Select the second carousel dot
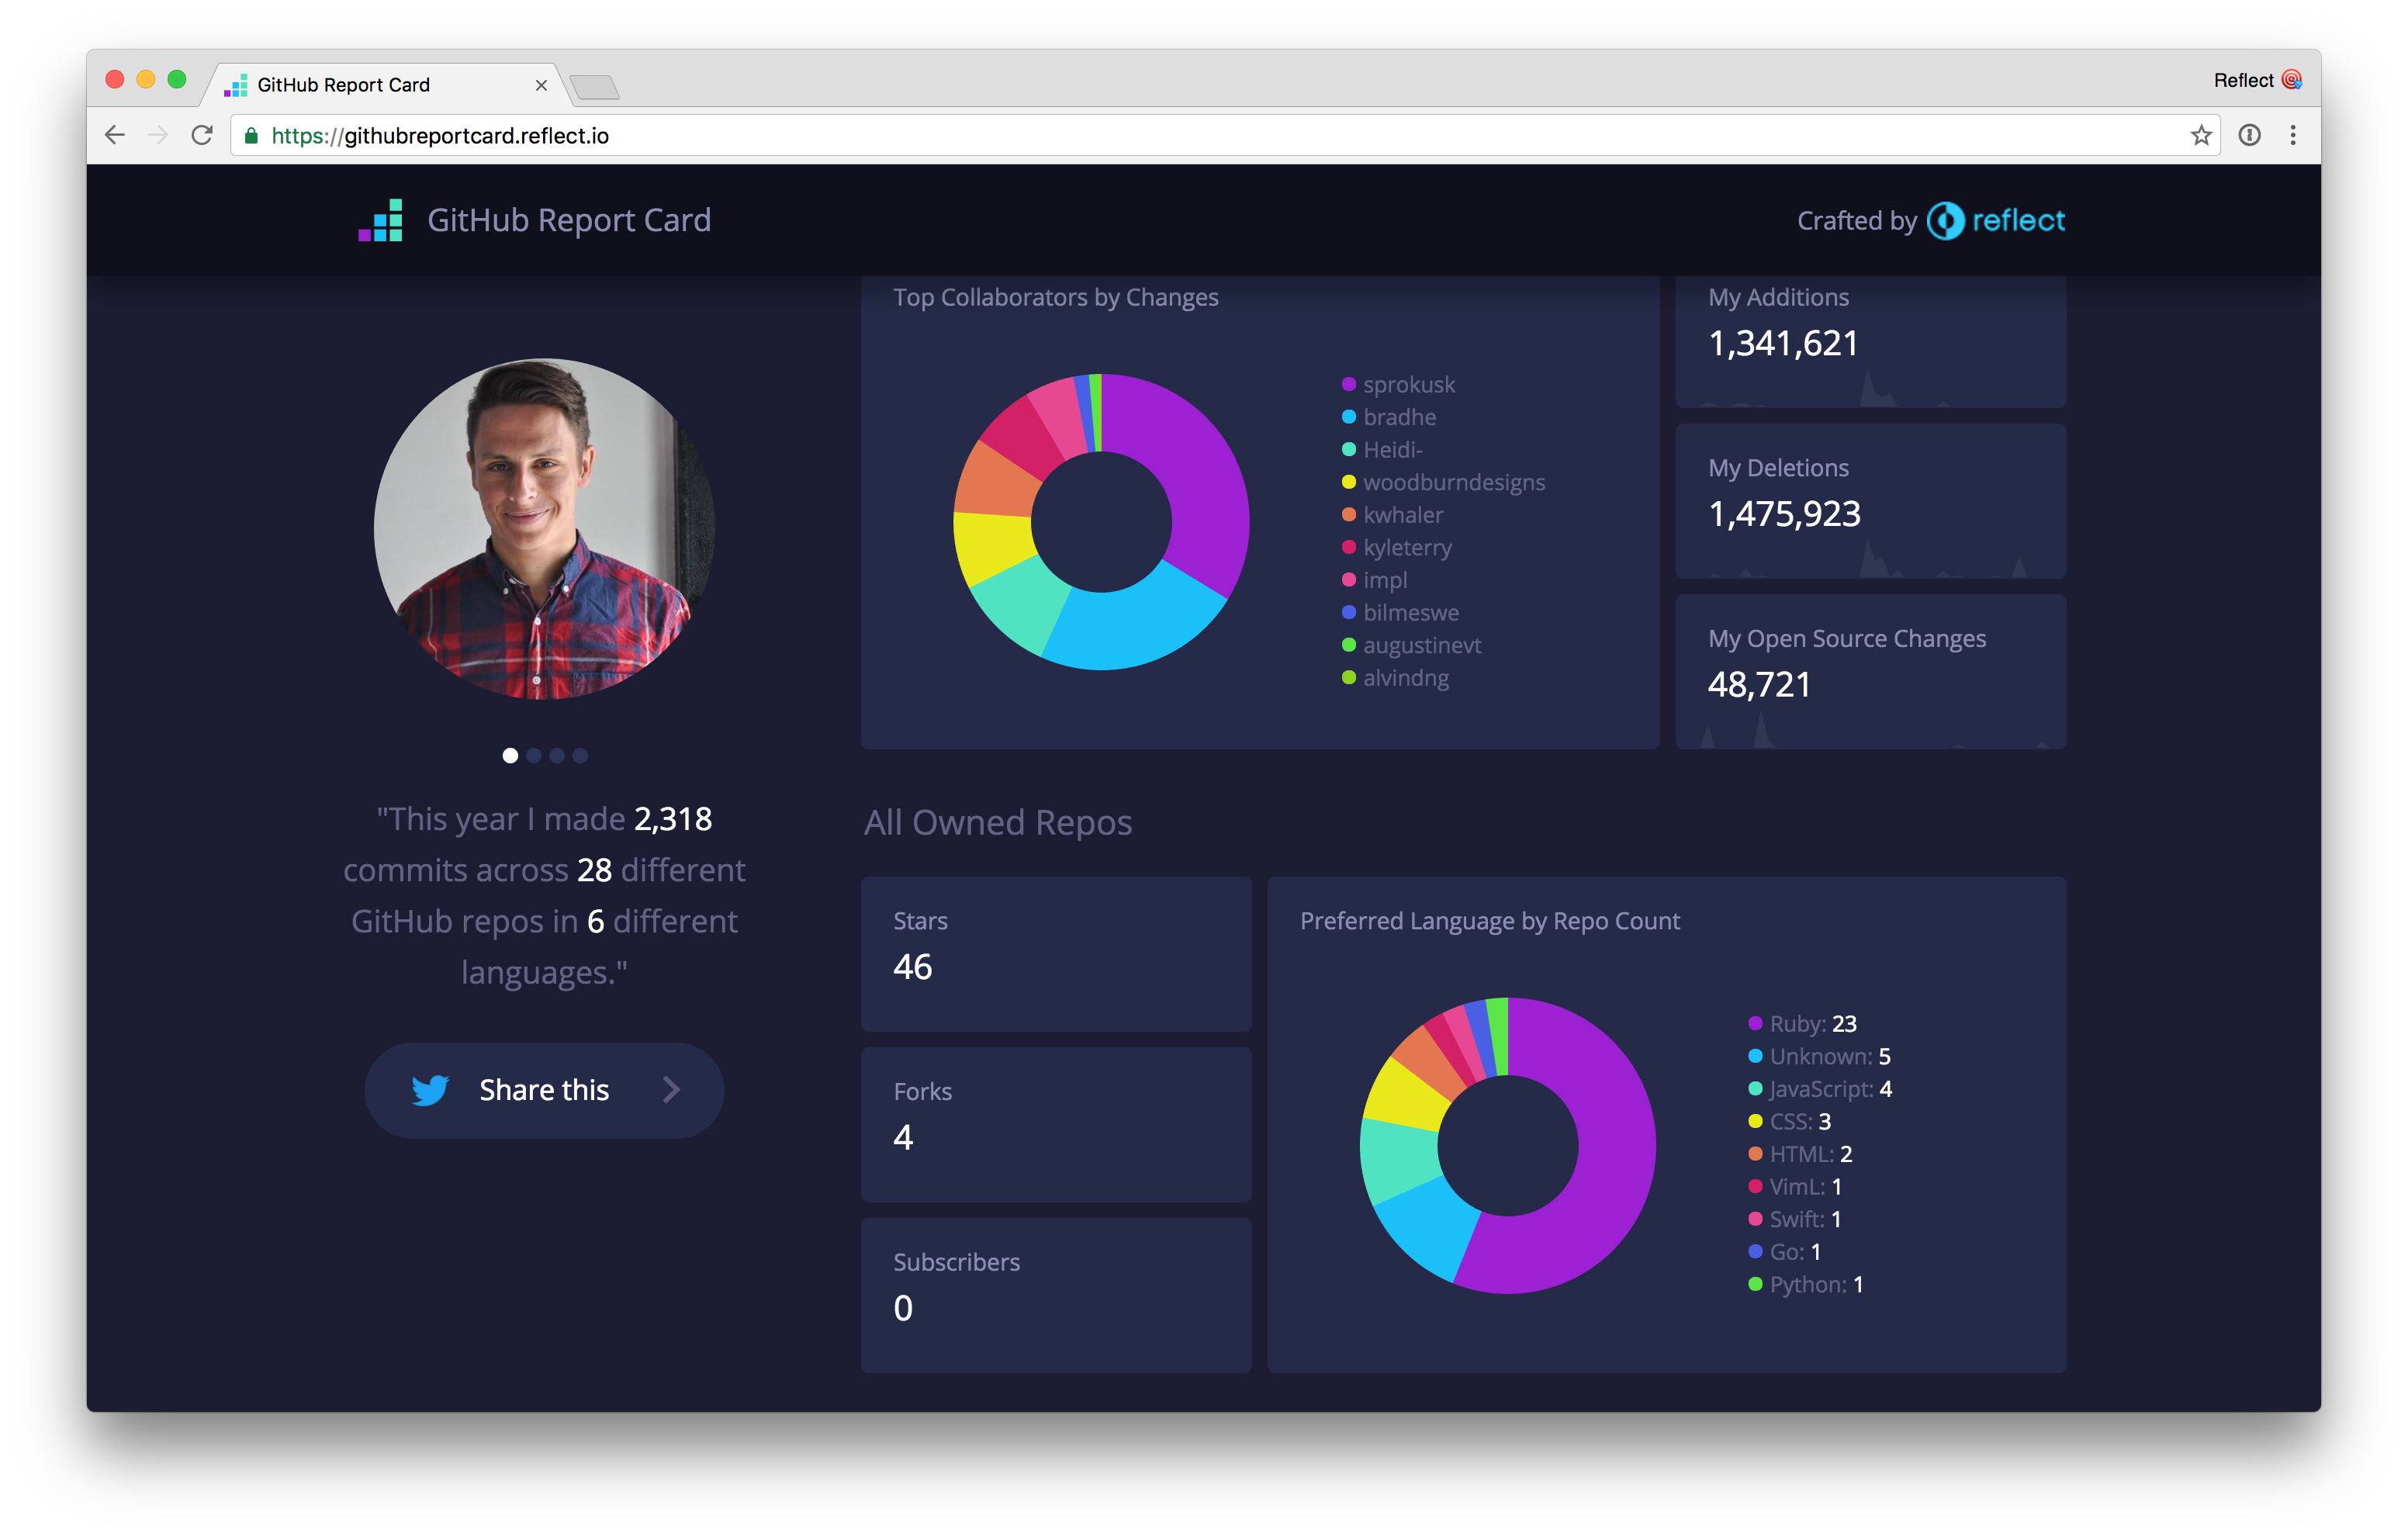Image resolution: width=2408 pixels, height=1536 pixels. (x=534, y=756)
